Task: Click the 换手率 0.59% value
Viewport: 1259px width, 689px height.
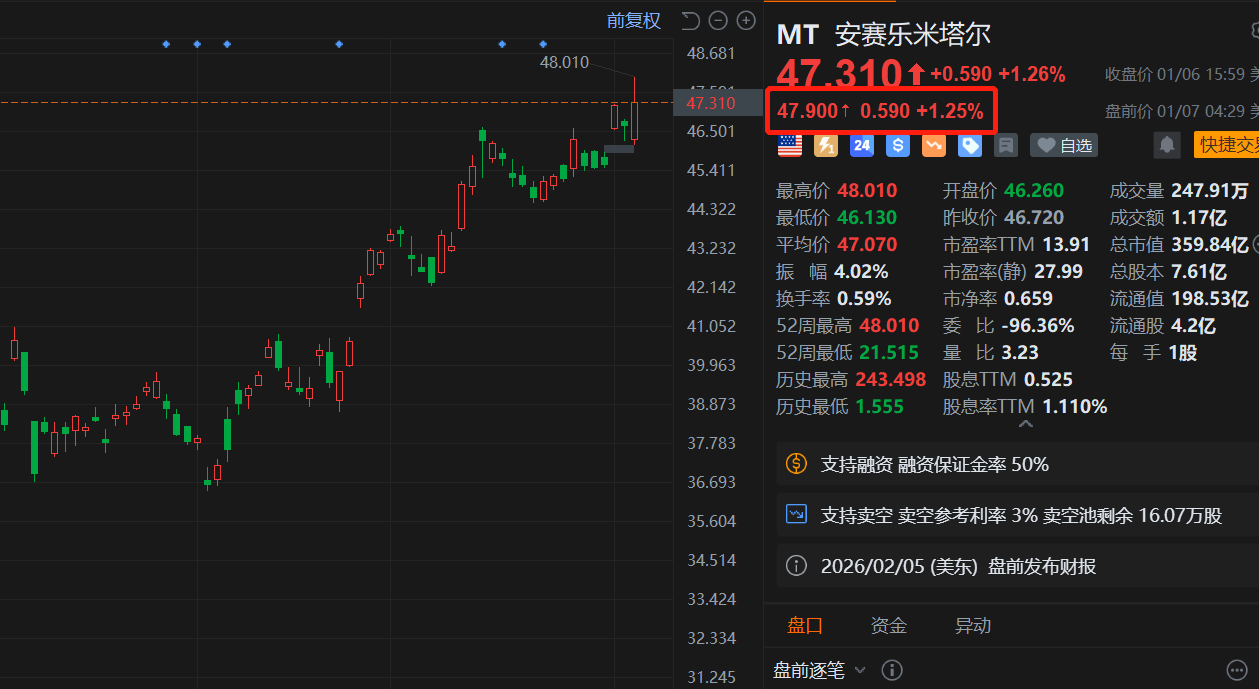Action: [x=864, y=298]
